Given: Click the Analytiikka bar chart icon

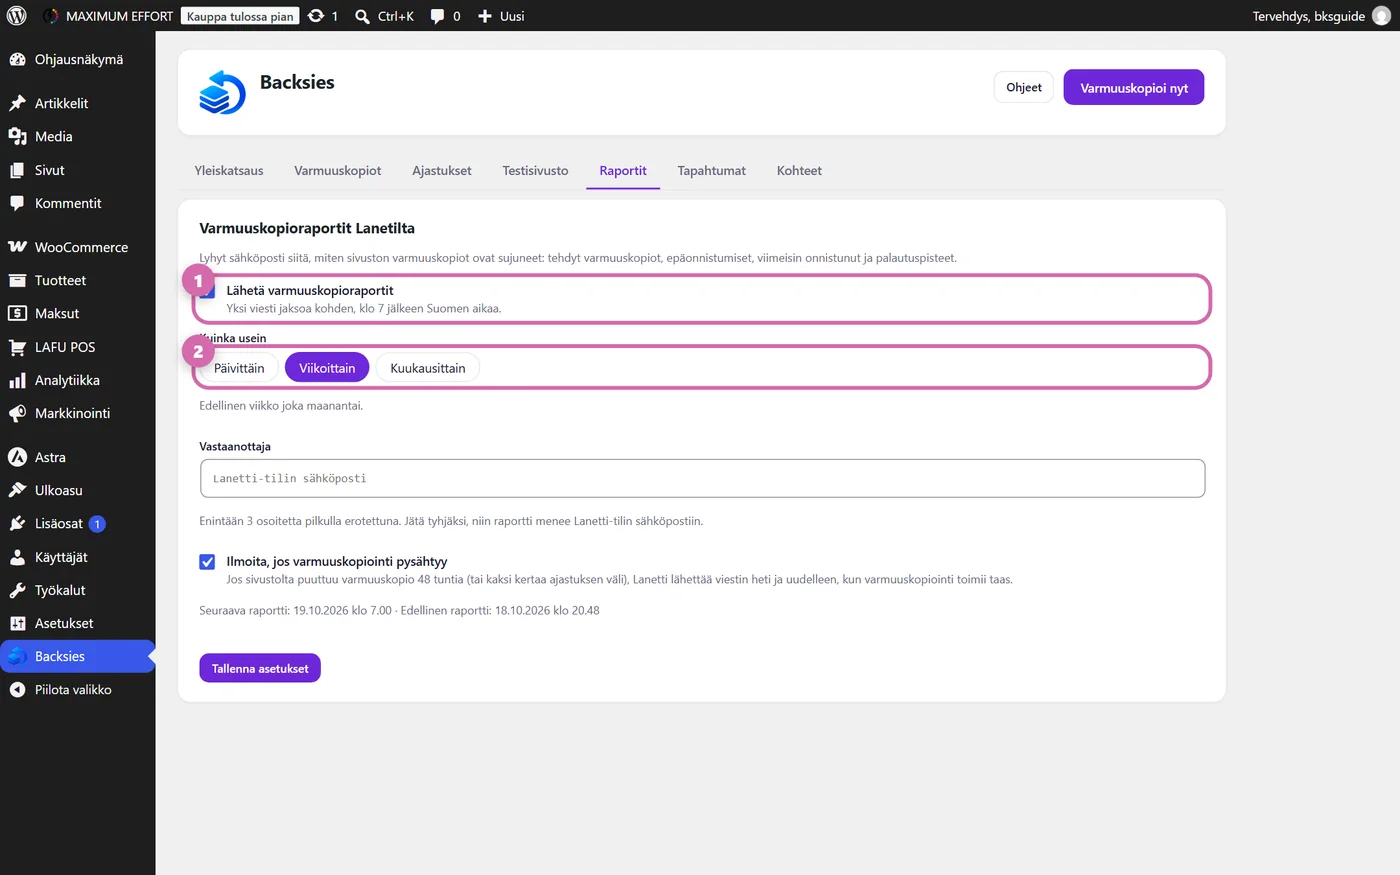Looking at the screenshot, I should tap(17, 380).
